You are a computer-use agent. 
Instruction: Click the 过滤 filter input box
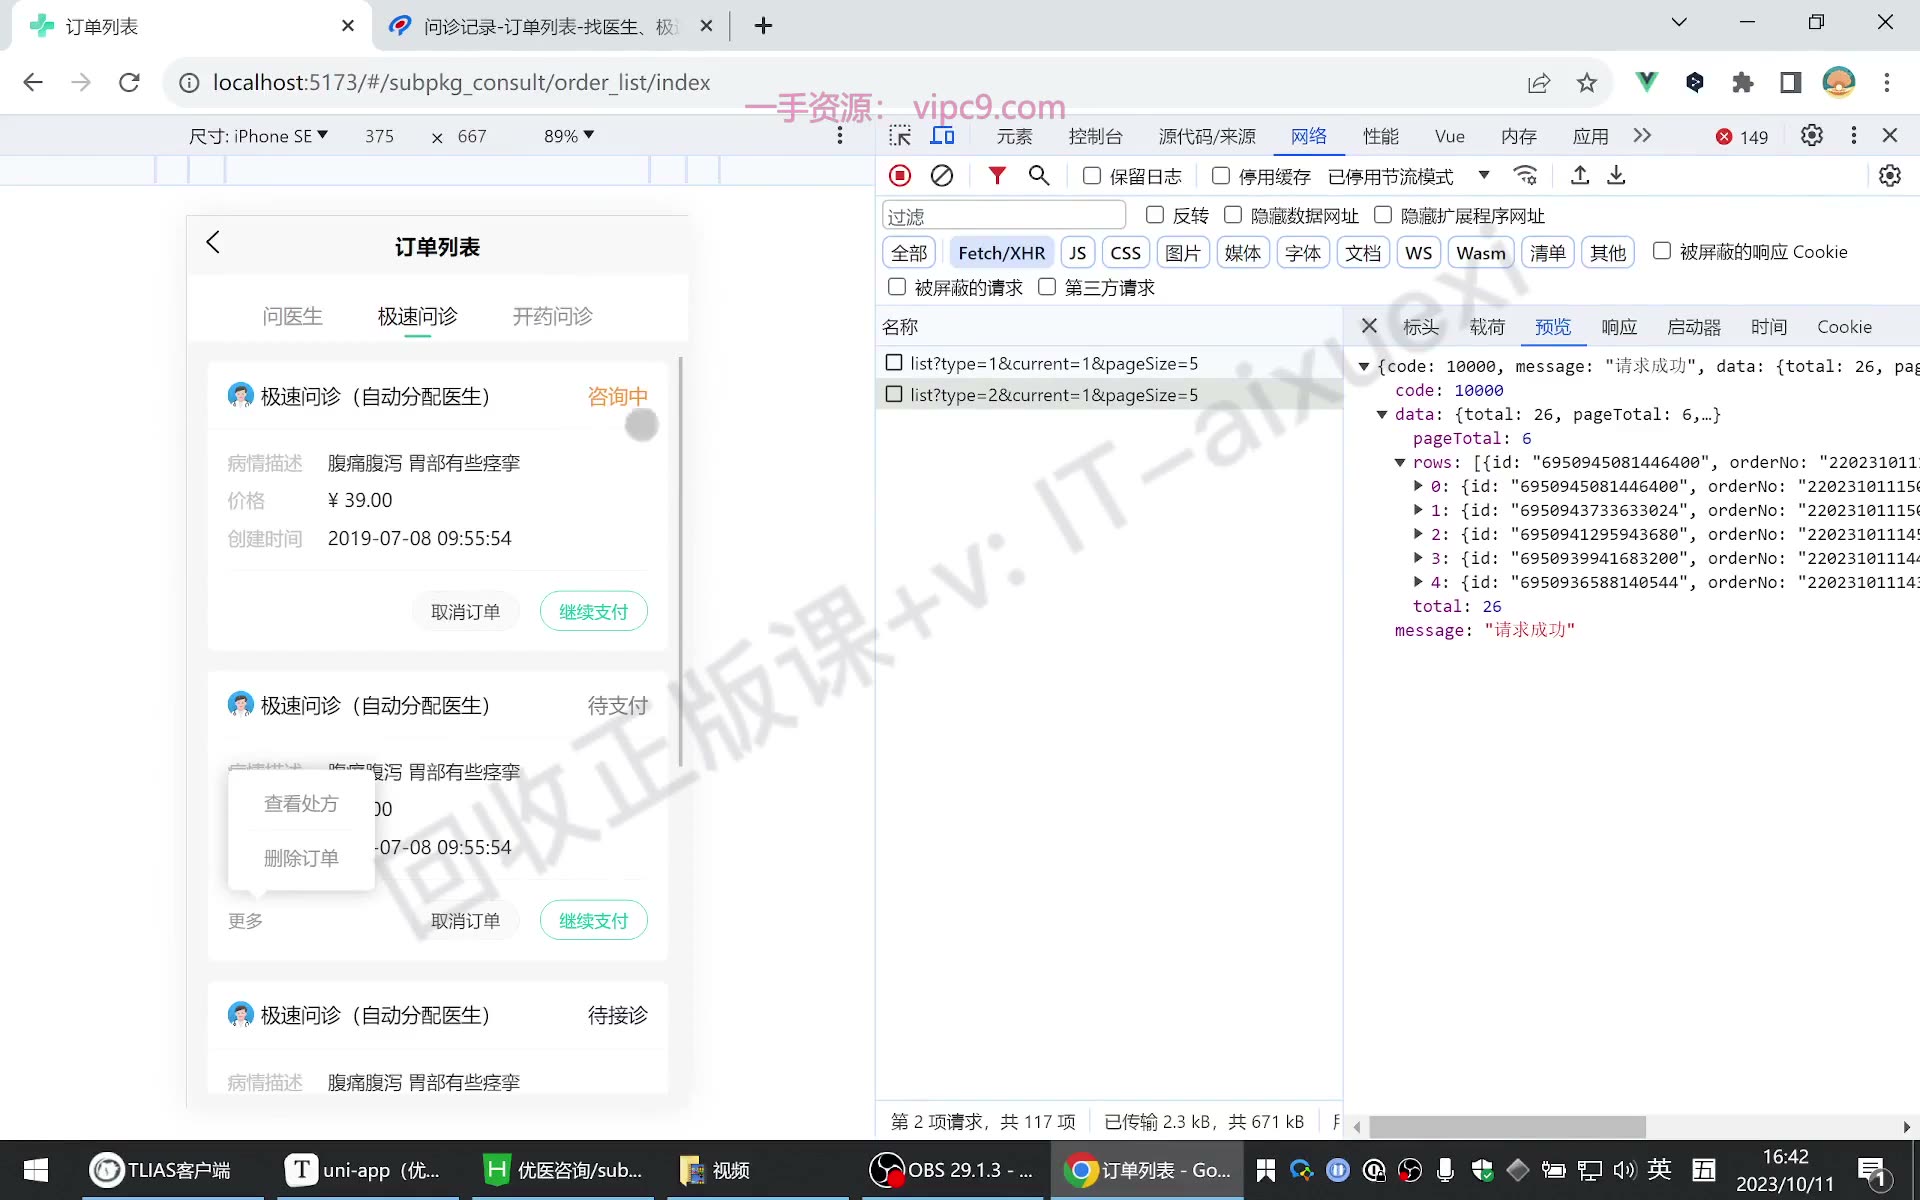1004,216
